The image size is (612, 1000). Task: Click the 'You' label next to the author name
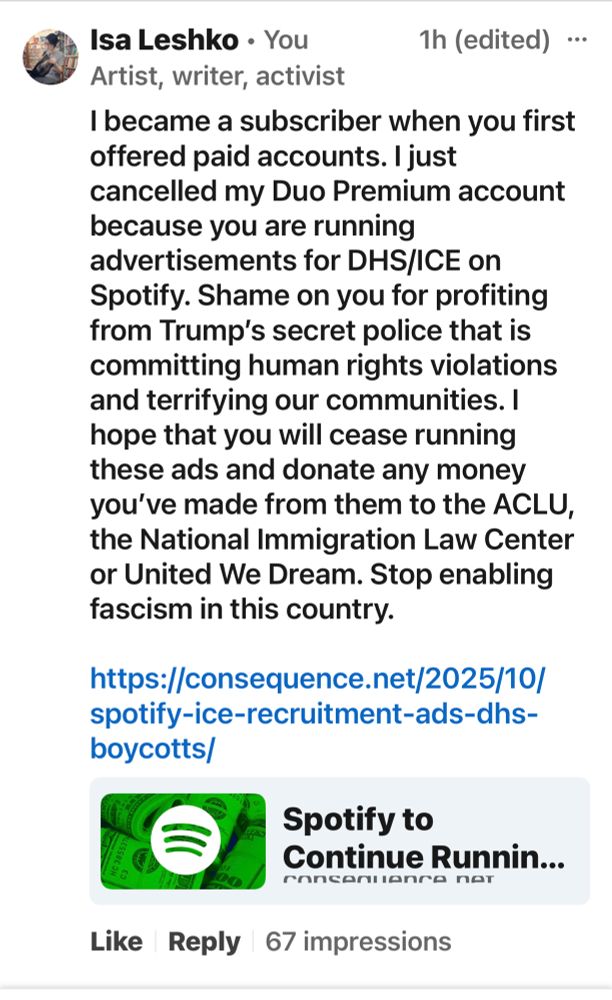point(286,40)
